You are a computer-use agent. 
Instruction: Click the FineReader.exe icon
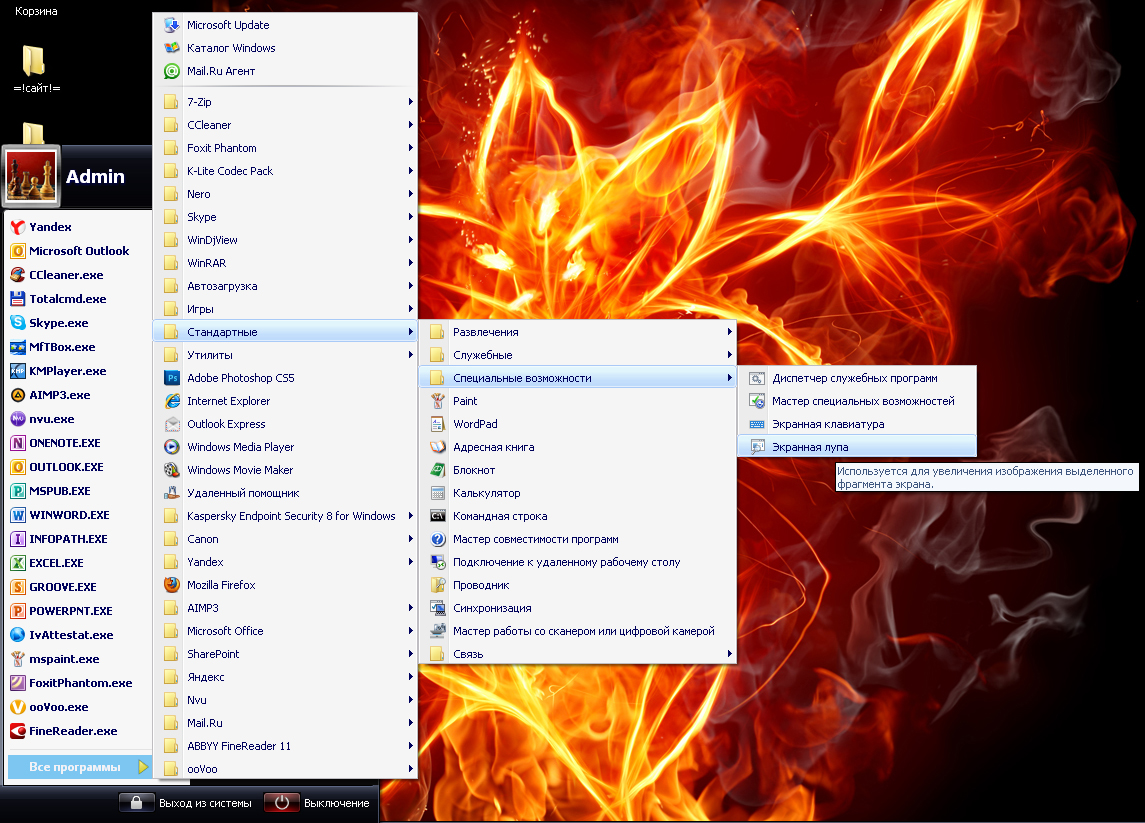18,731
